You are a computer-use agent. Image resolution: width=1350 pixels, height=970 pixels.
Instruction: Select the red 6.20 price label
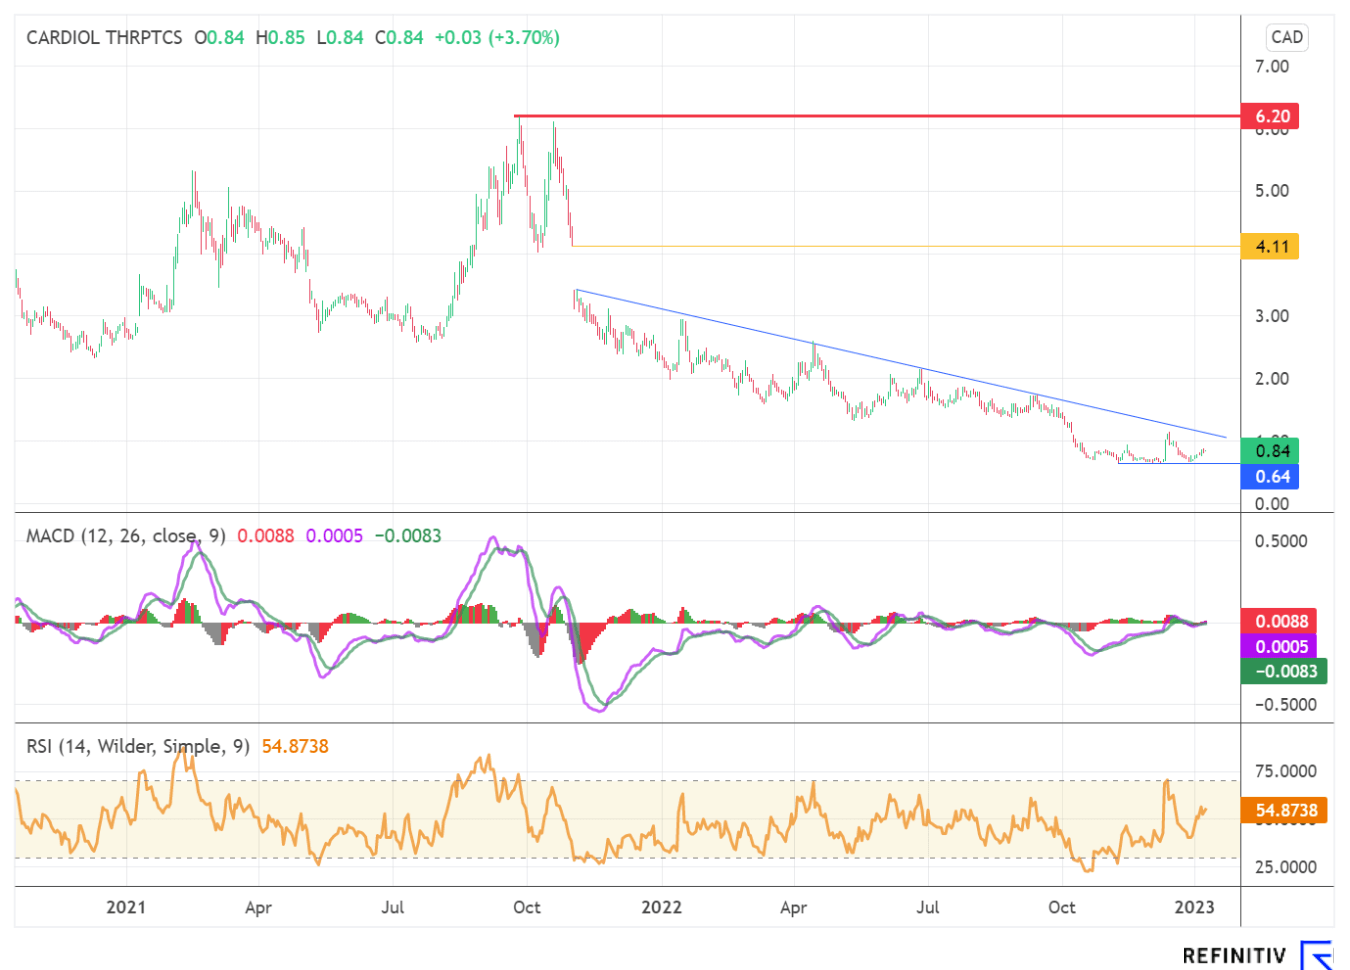tap(1270, 116)
